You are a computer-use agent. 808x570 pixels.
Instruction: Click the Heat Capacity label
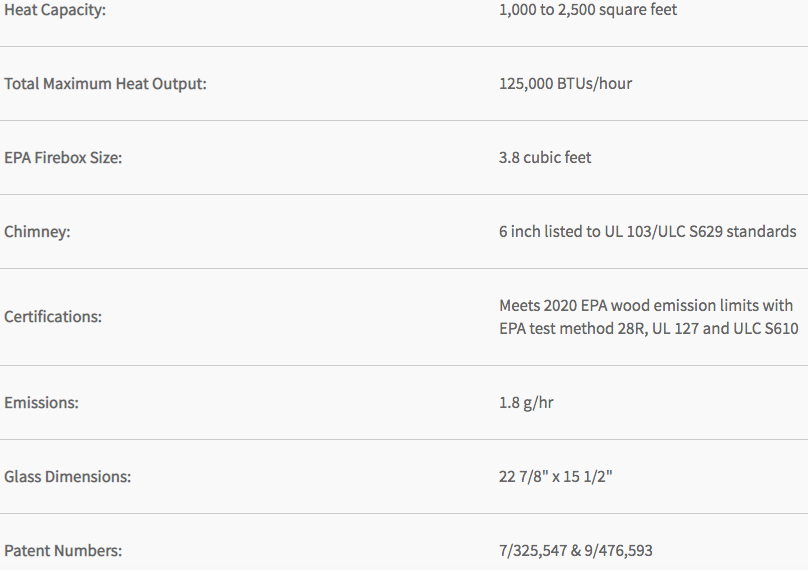pos(55,9)
